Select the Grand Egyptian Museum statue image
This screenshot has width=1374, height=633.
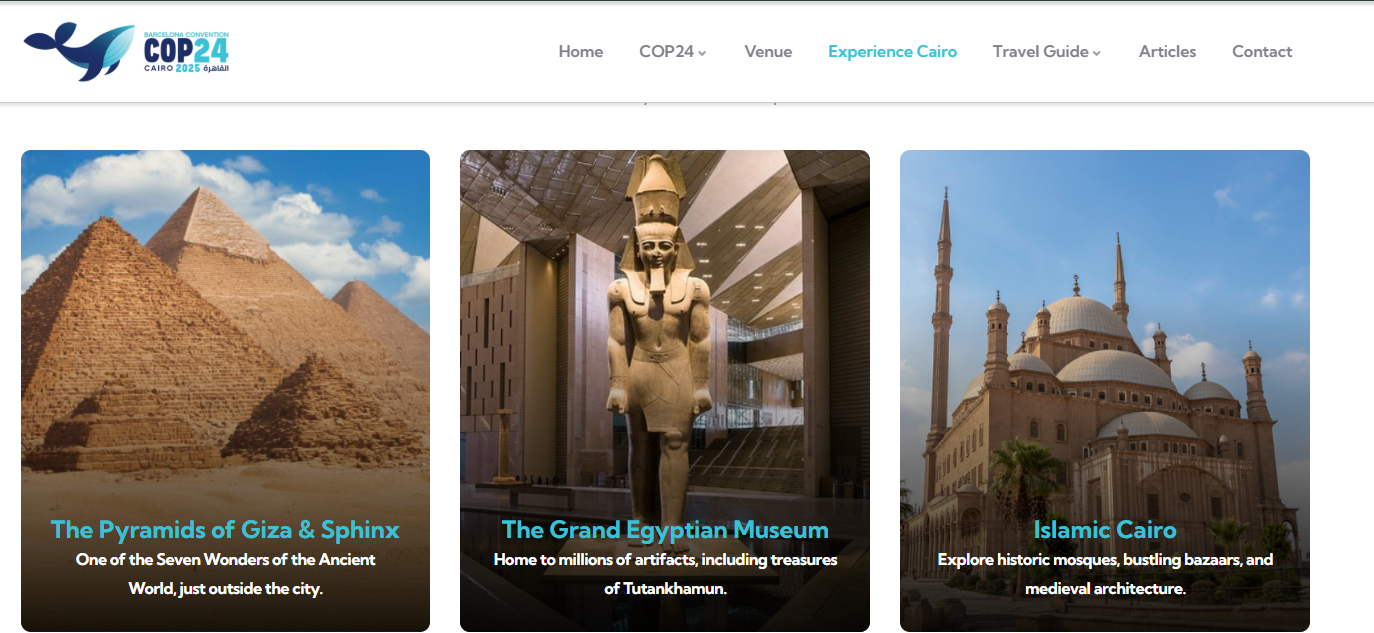pos(665,391)
